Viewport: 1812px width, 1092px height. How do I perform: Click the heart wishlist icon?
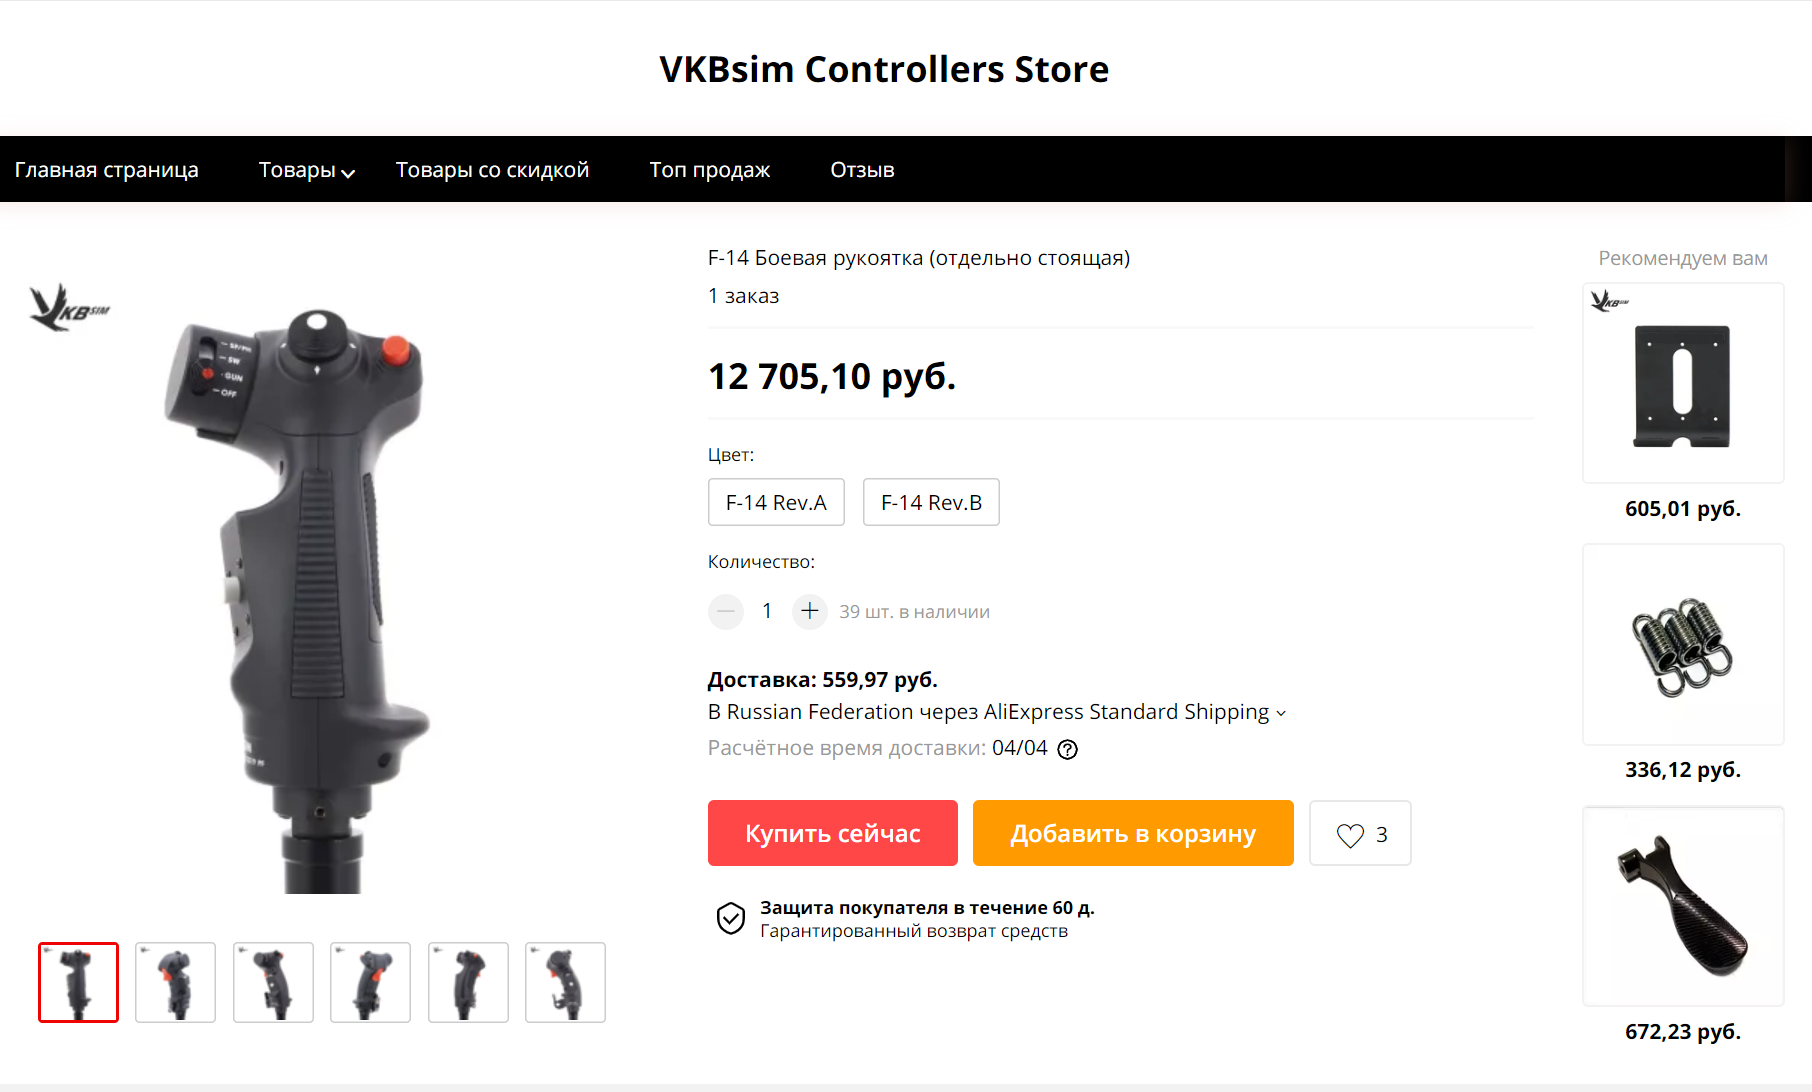pyautogui.click(x=1350, y=835)
